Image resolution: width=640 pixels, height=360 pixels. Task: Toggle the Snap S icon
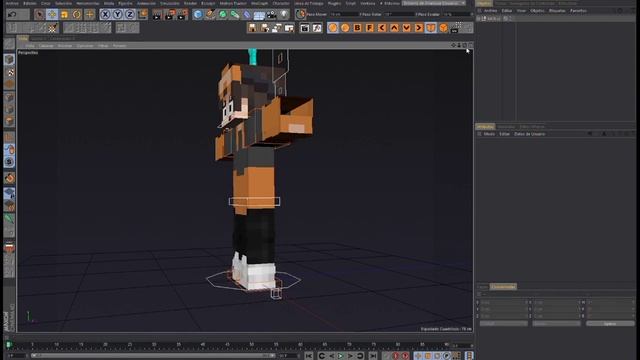[x=9, y=162]
